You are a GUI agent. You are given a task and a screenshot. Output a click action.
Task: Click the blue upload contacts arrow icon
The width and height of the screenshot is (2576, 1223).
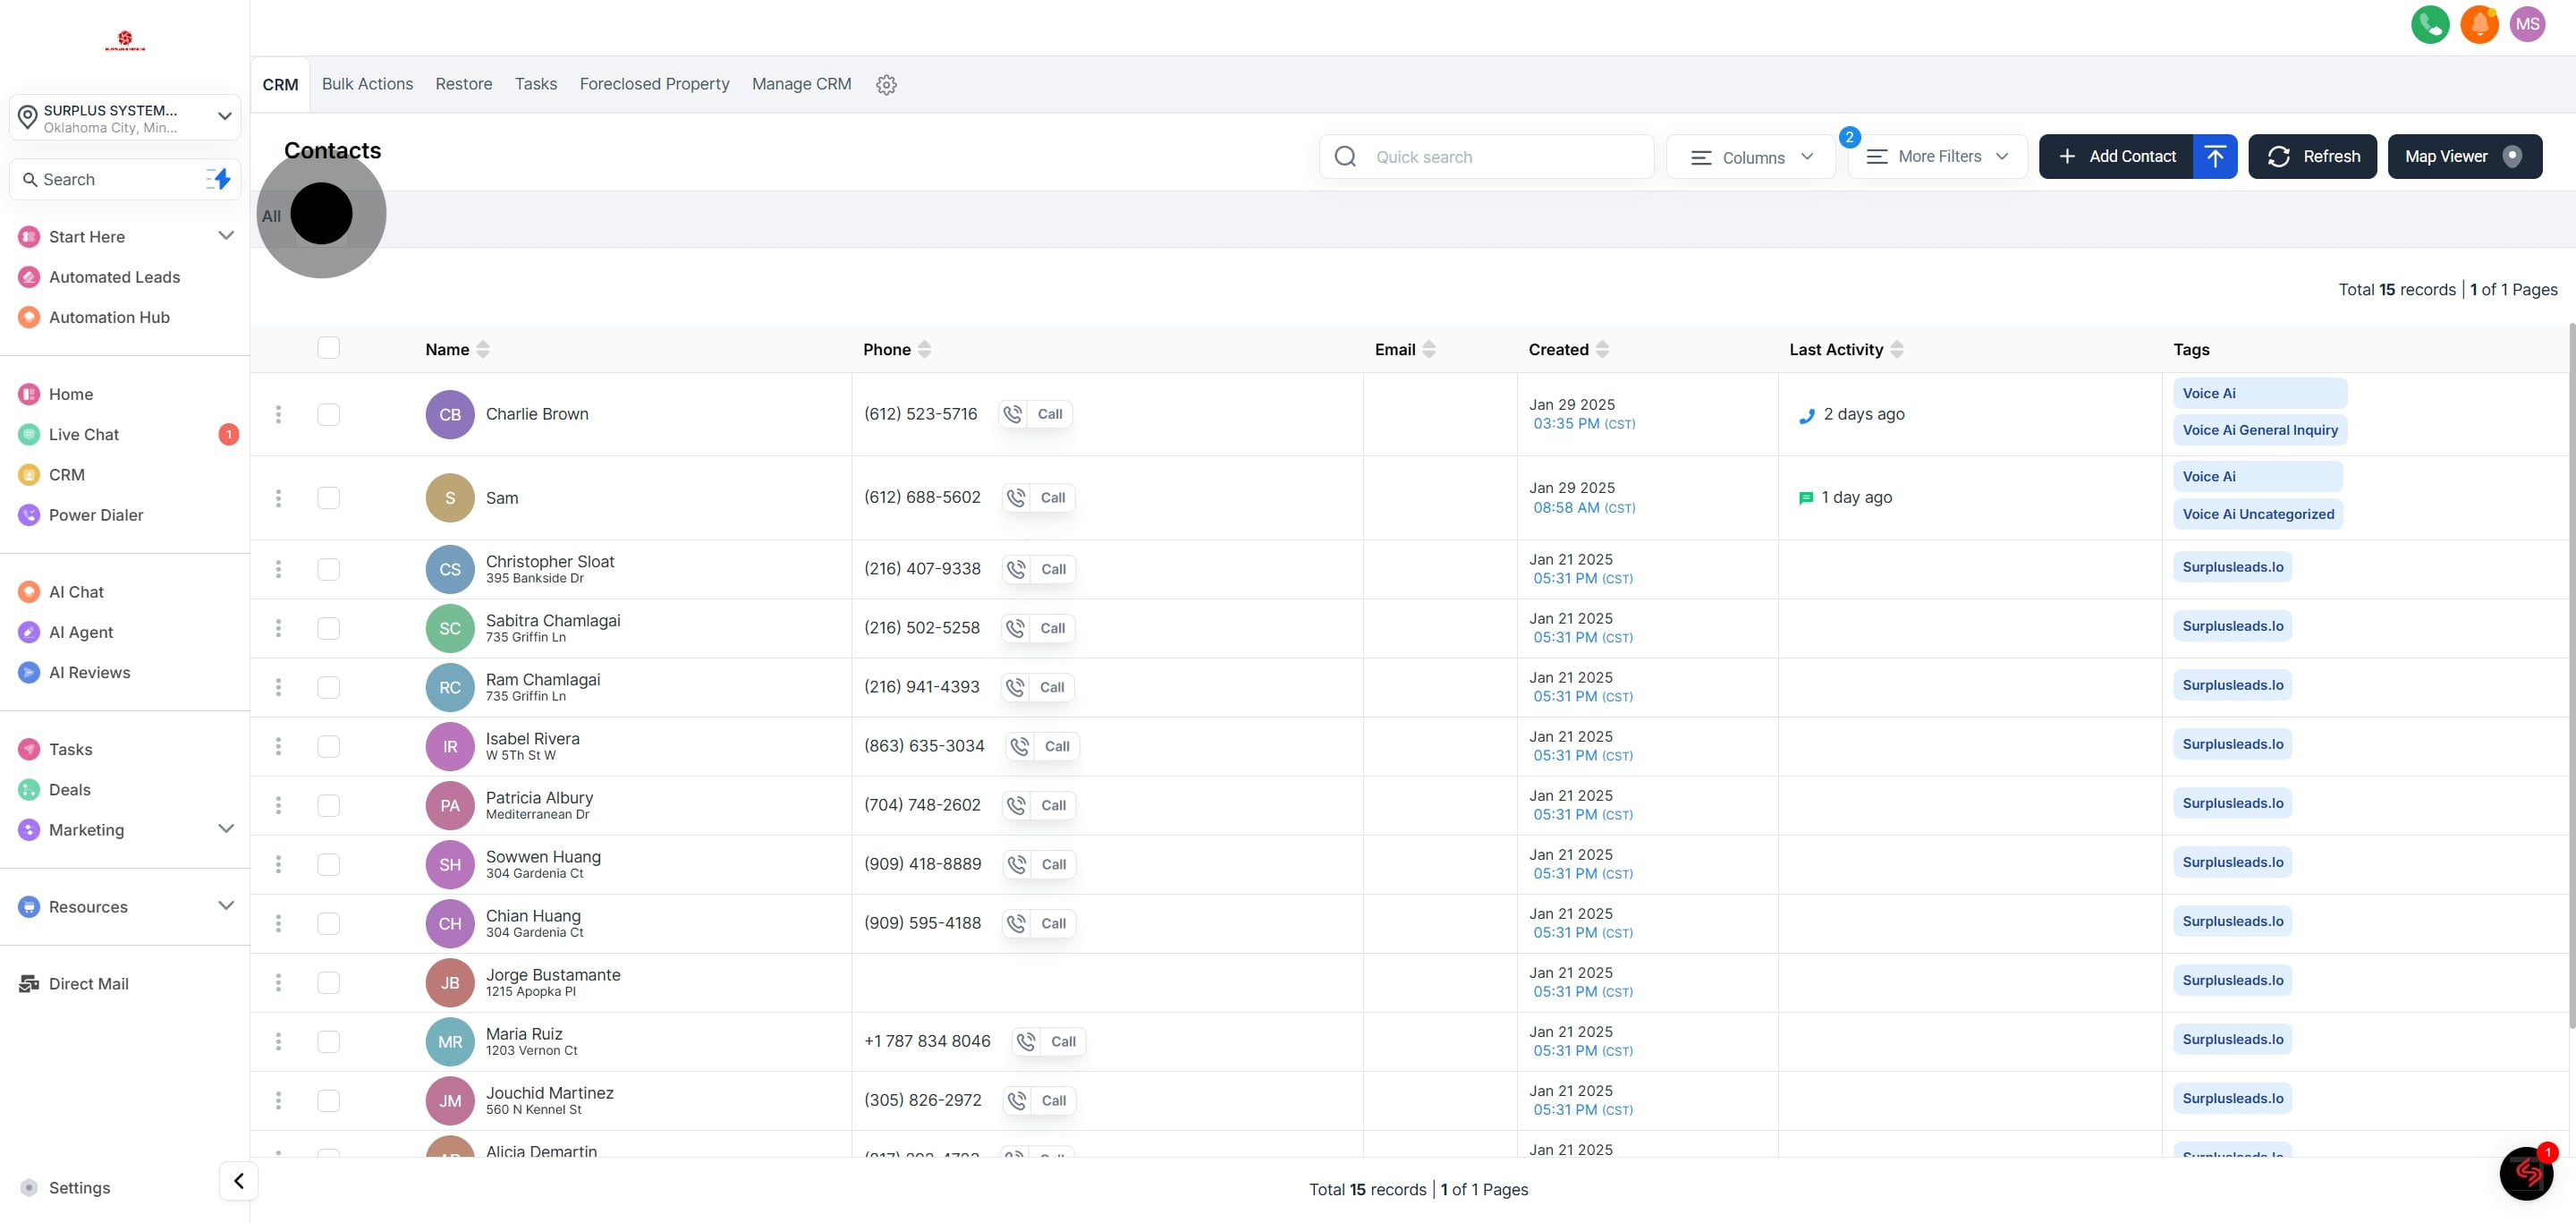coord(2215,156)
